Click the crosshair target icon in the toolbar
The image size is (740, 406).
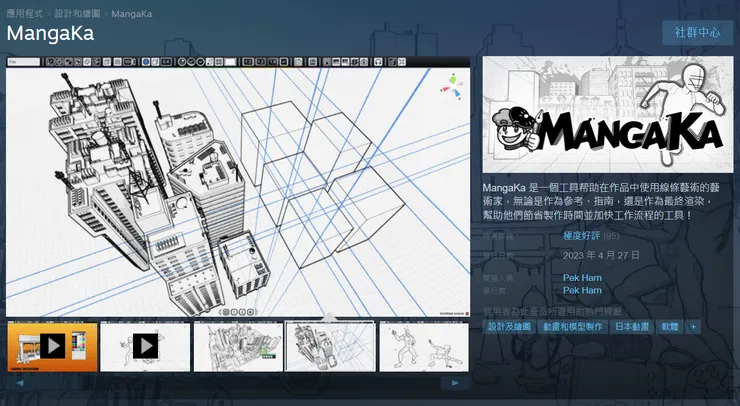59,62
